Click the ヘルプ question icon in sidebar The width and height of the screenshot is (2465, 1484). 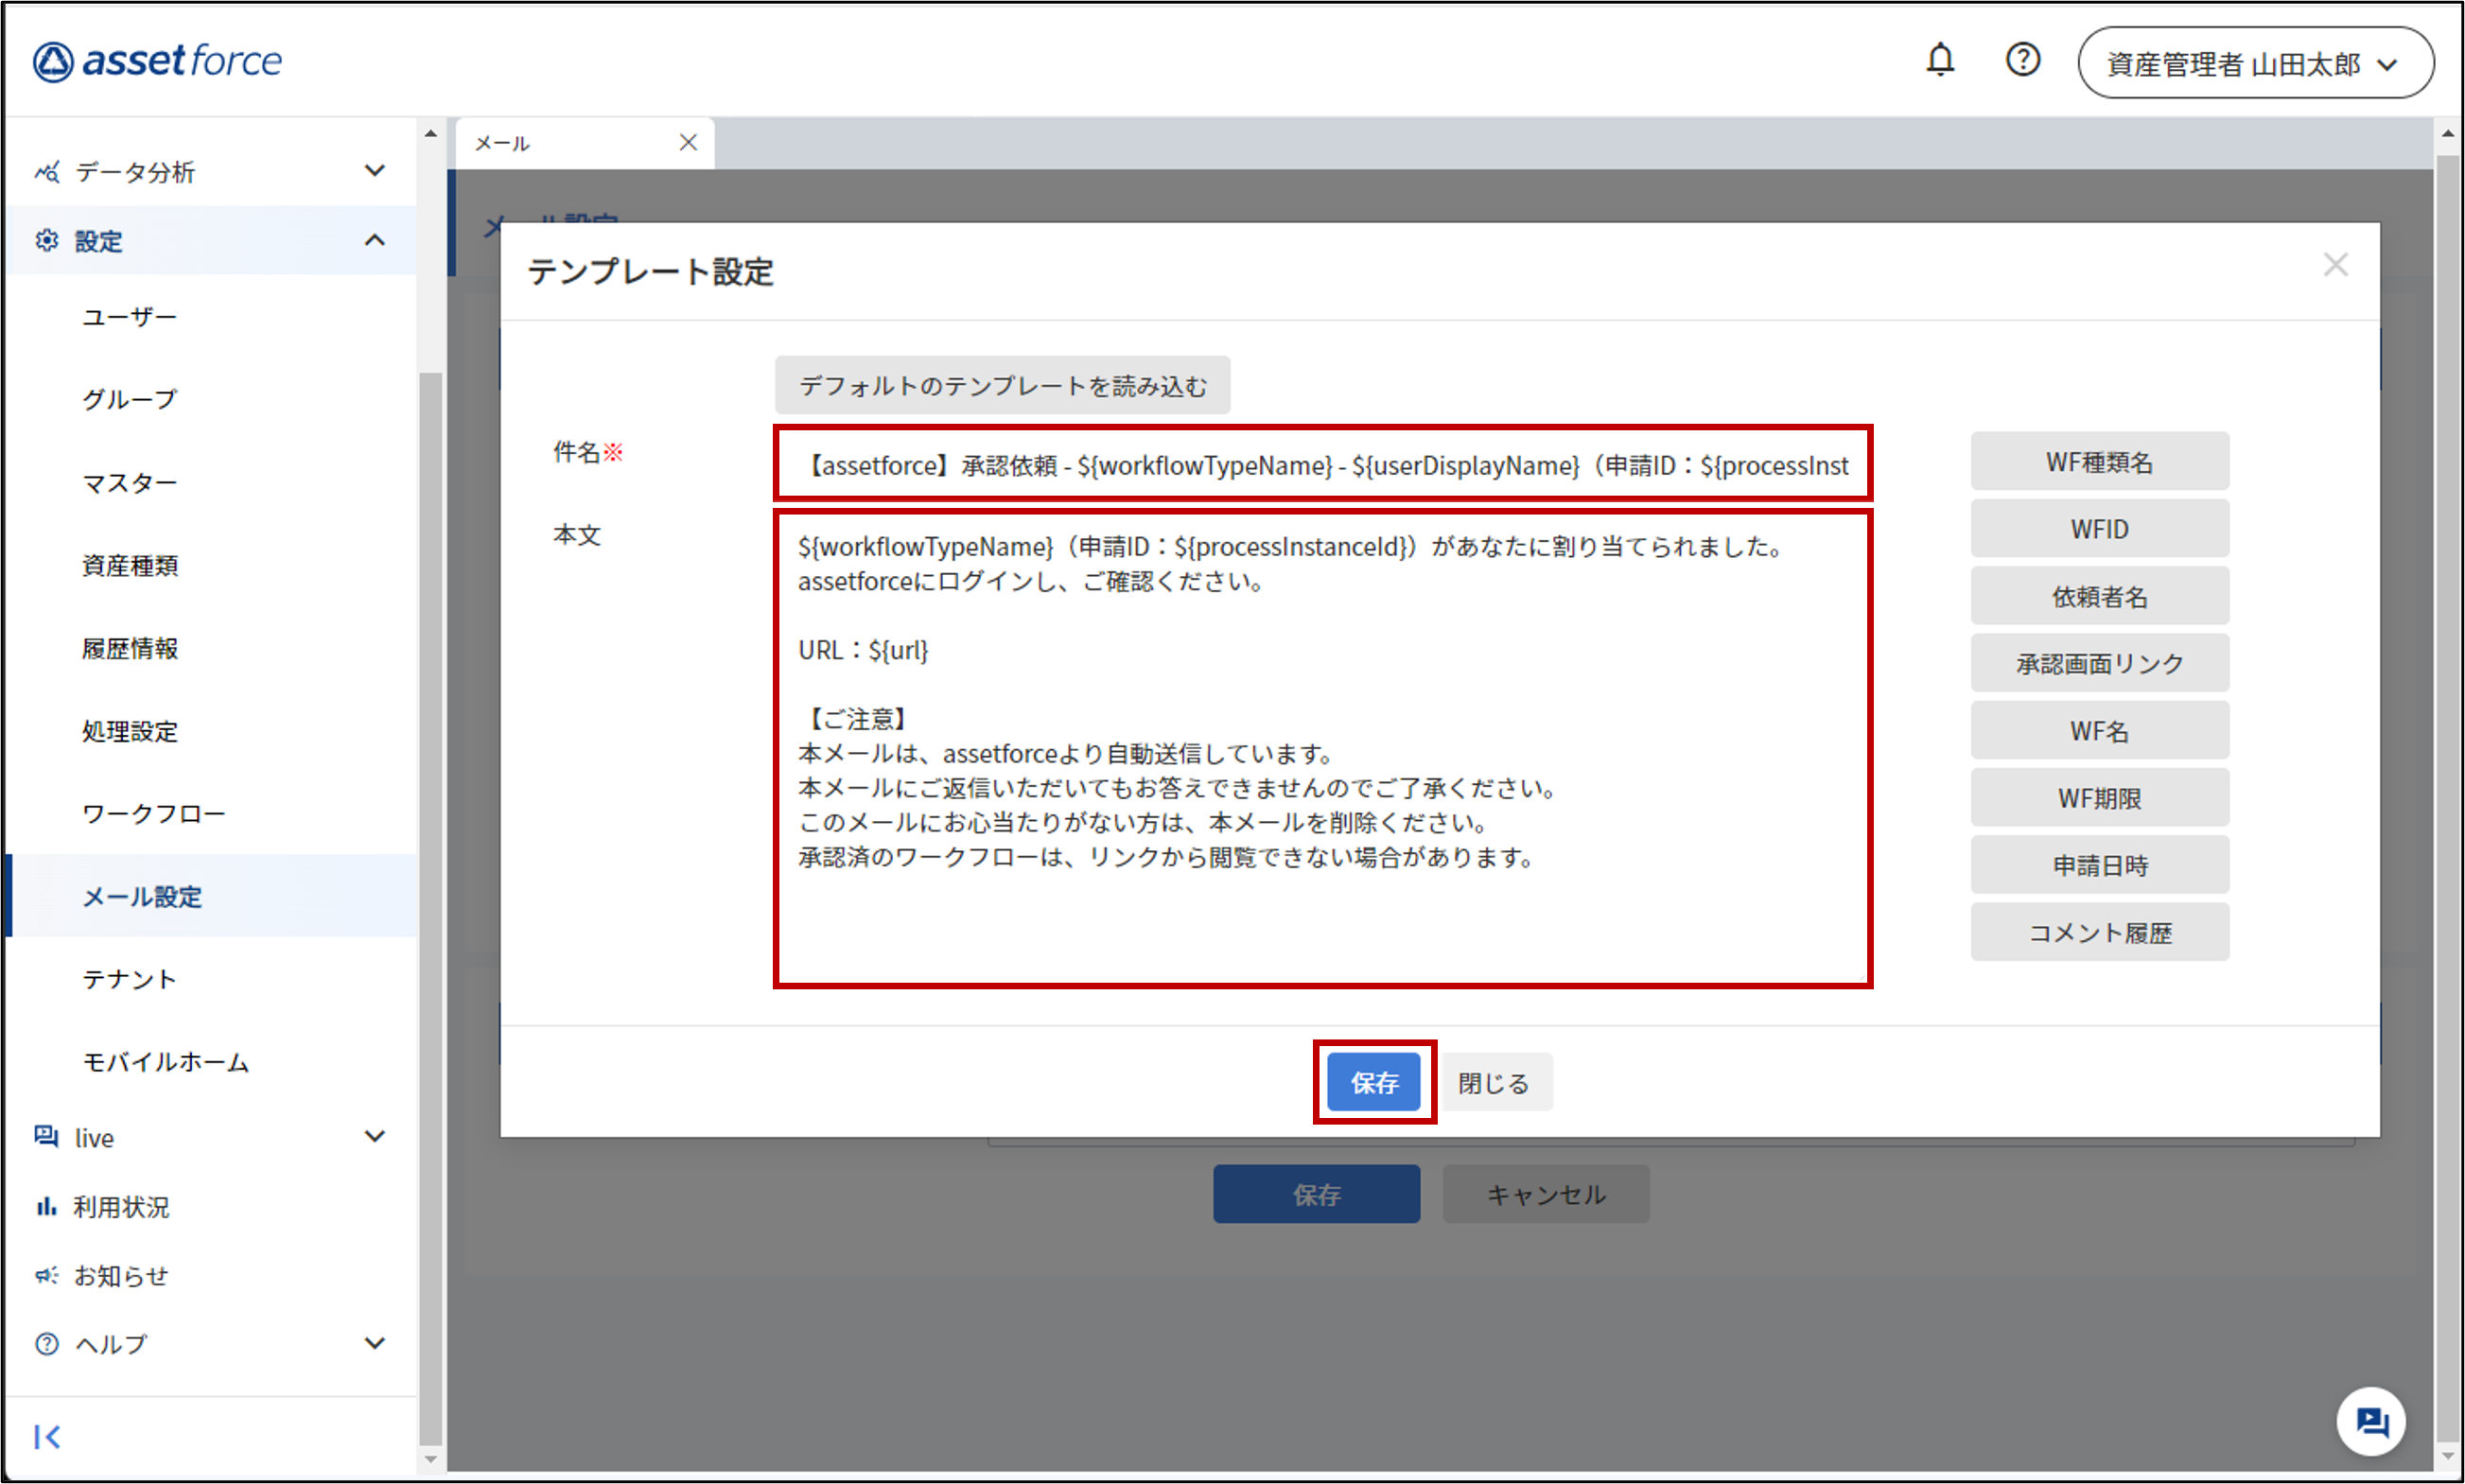click(x=47, y=1344)
